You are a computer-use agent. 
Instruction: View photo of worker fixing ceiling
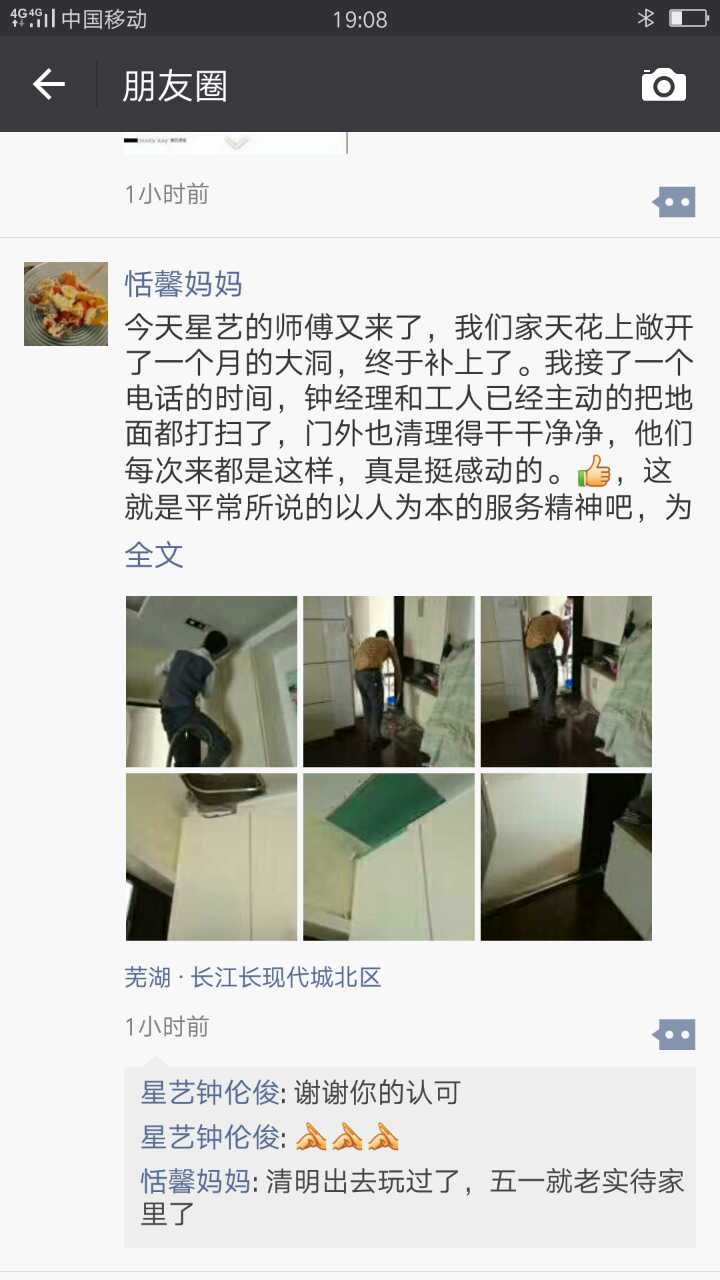click(x=212, y=681)
